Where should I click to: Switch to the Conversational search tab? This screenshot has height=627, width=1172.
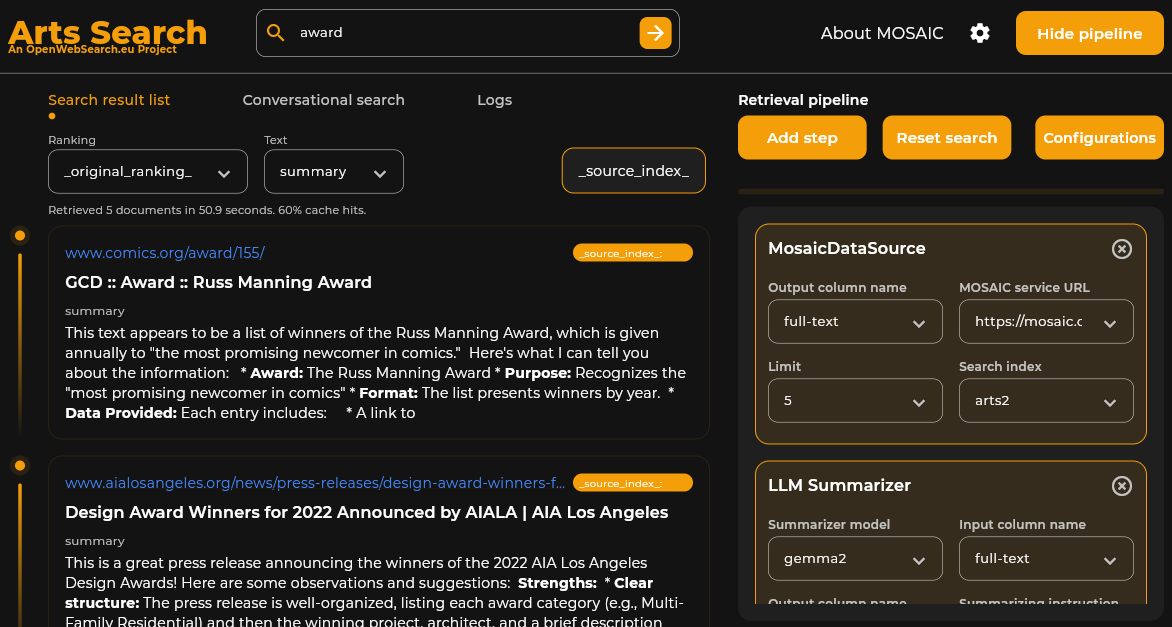tap(324, 100)
